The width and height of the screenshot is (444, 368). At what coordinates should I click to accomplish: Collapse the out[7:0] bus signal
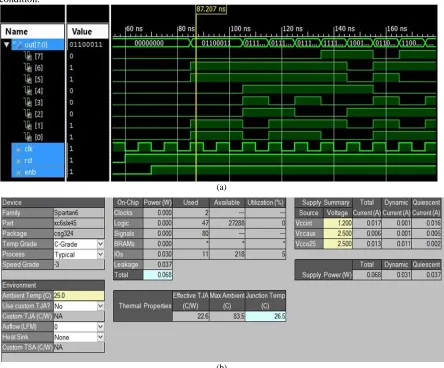click(x=6, y=44)
